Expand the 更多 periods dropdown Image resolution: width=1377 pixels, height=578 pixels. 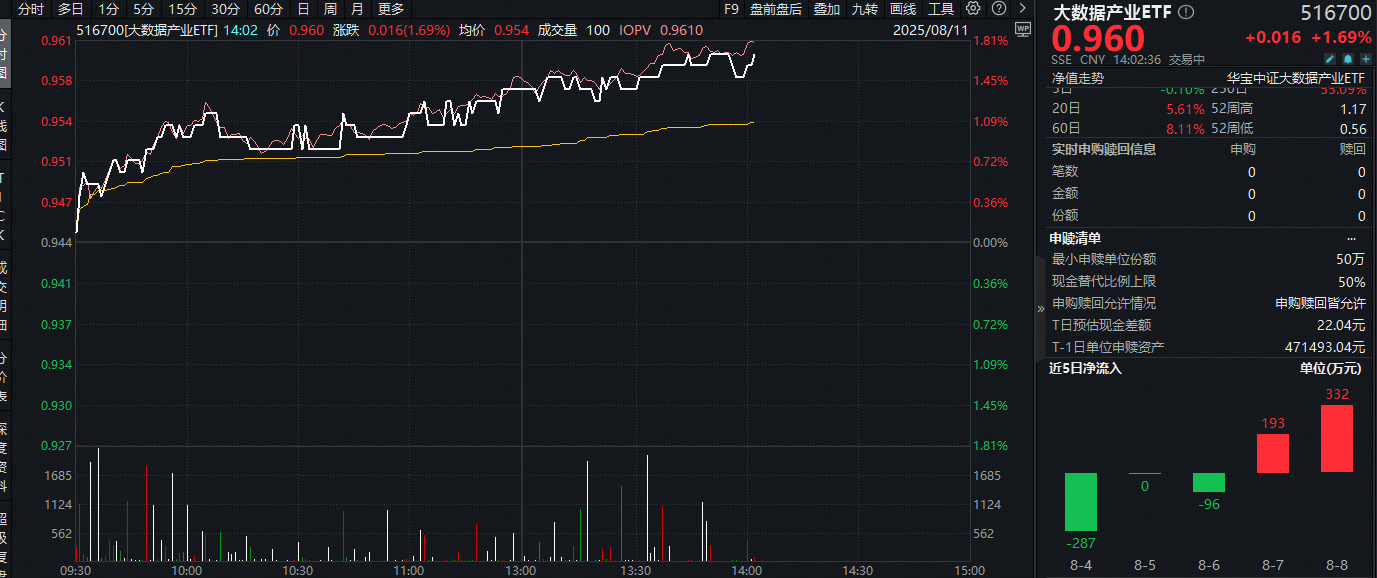[x=391, y=9]
